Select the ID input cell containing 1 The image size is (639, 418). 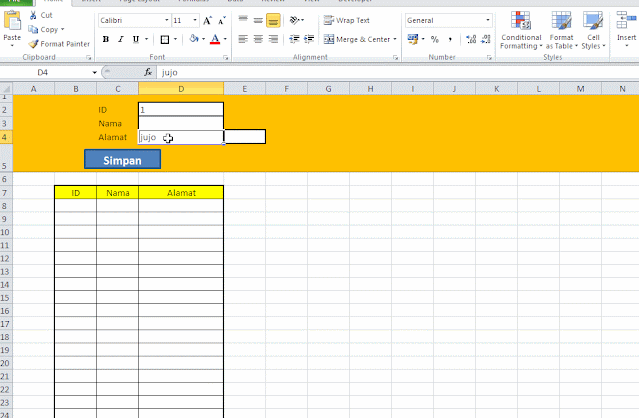[x=181, y=110]
